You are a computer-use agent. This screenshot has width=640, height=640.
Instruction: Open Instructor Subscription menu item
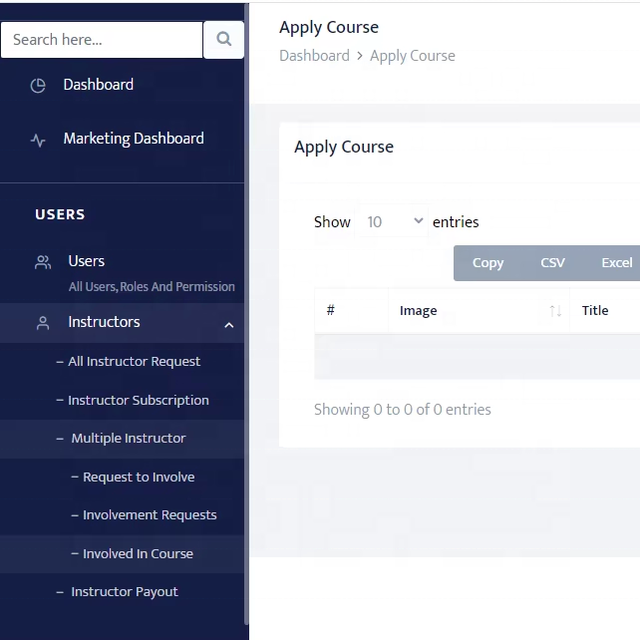[138, 400]
